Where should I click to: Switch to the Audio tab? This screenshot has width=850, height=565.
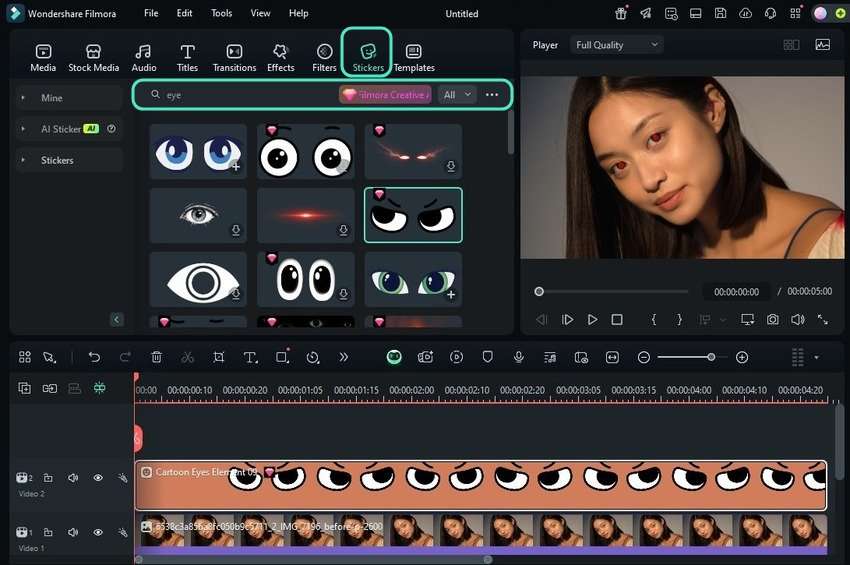tap(144, 58)
